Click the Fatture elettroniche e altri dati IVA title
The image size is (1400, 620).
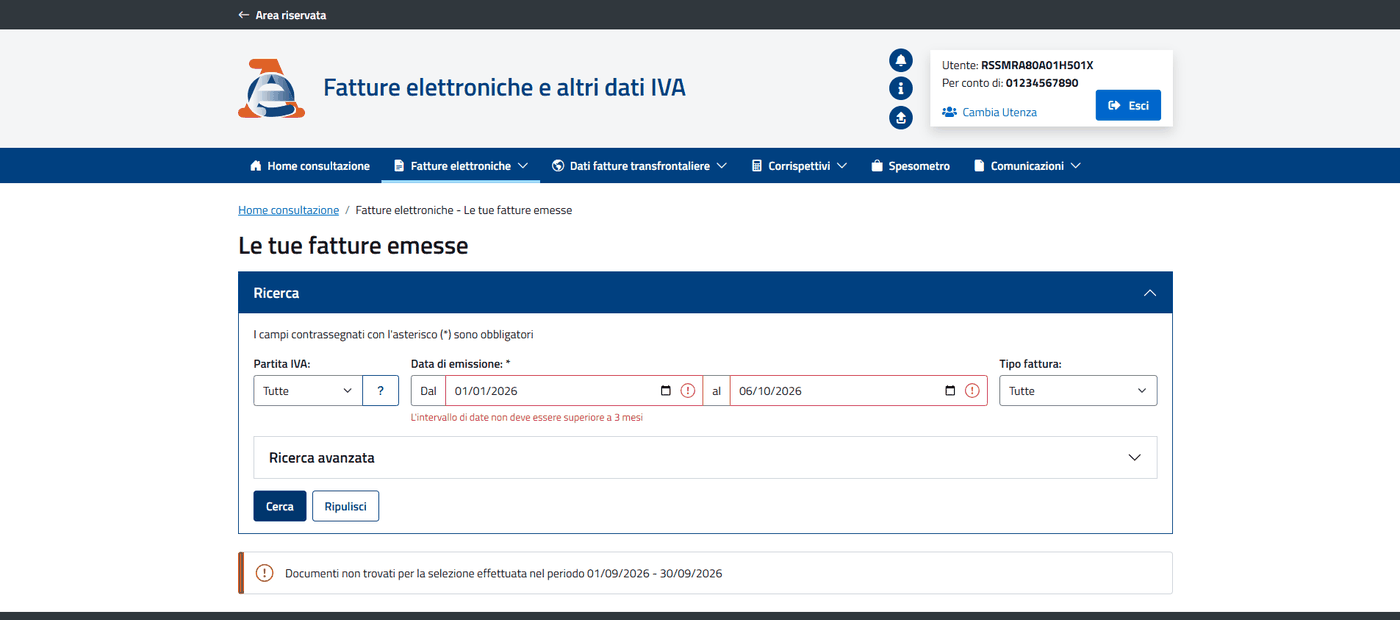coord(505,88)
